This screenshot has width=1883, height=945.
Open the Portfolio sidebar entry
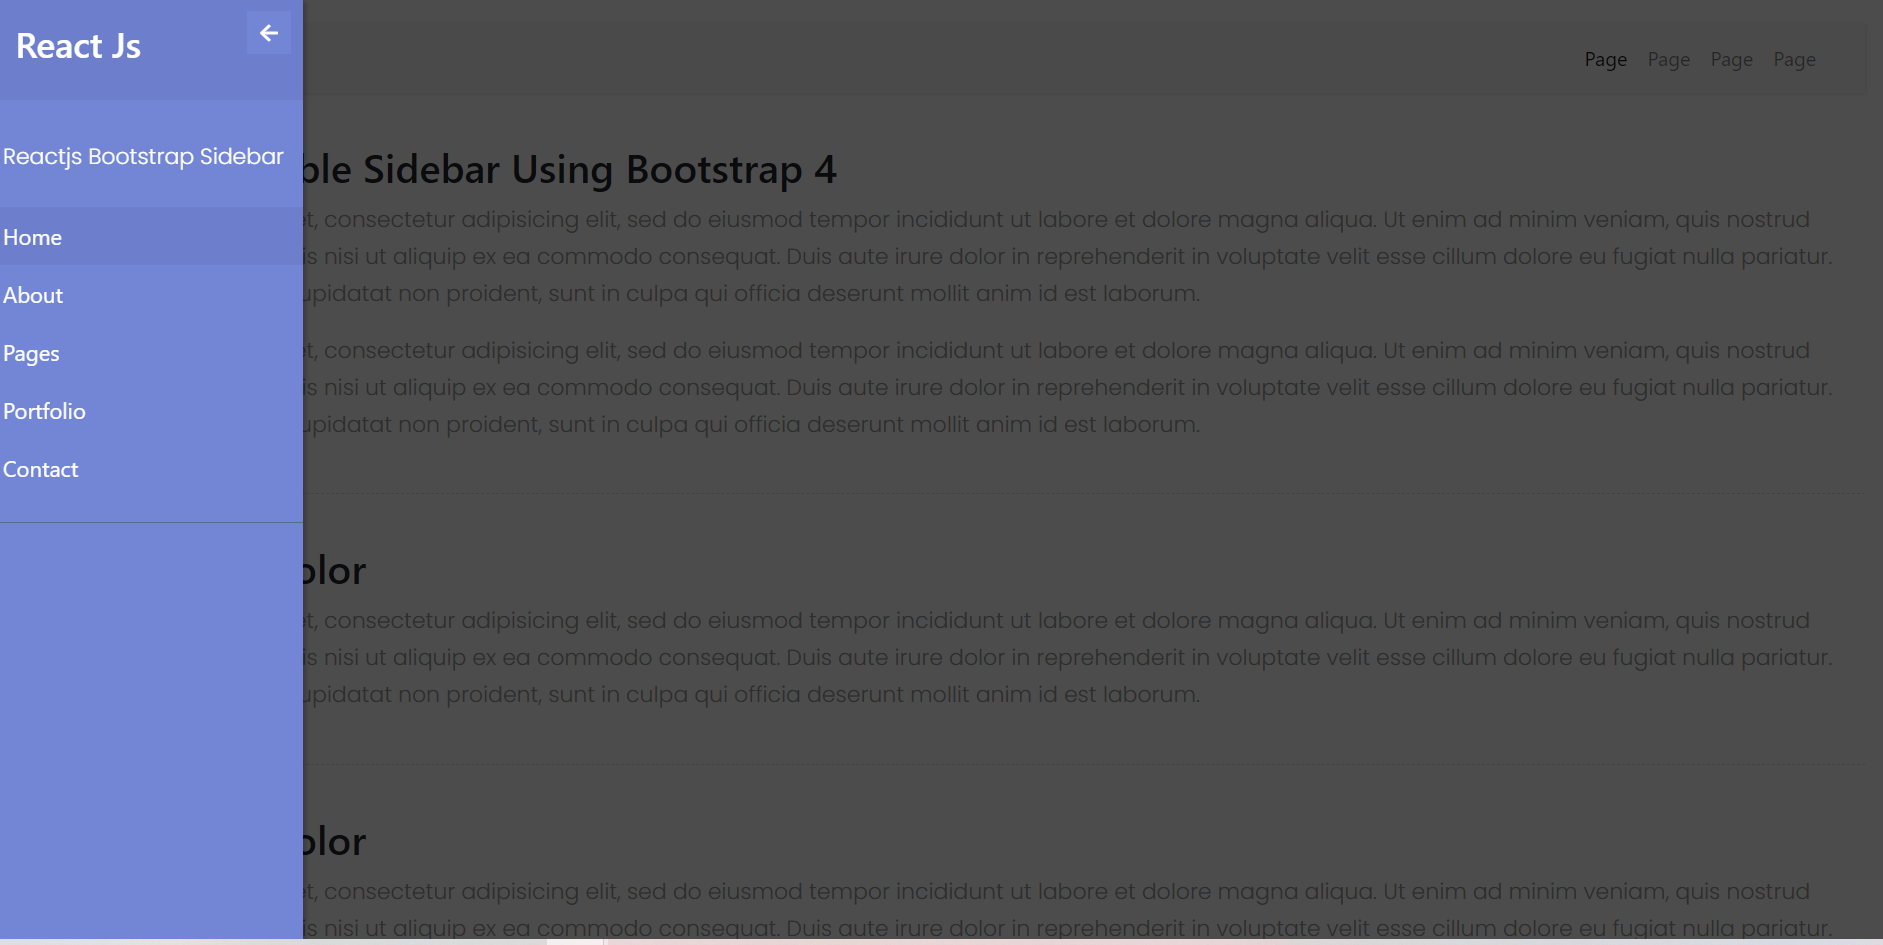click(44, 410)
